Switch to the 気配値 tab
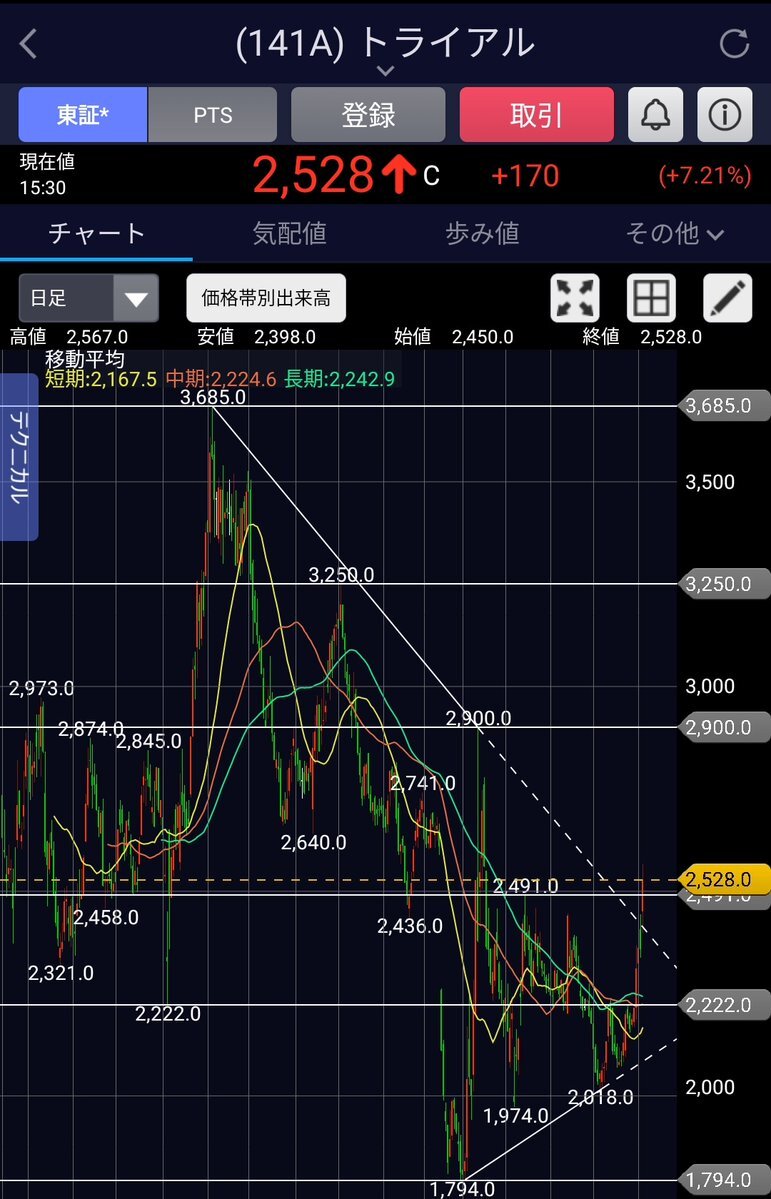 pyautogui.click(x=289, y=233)
